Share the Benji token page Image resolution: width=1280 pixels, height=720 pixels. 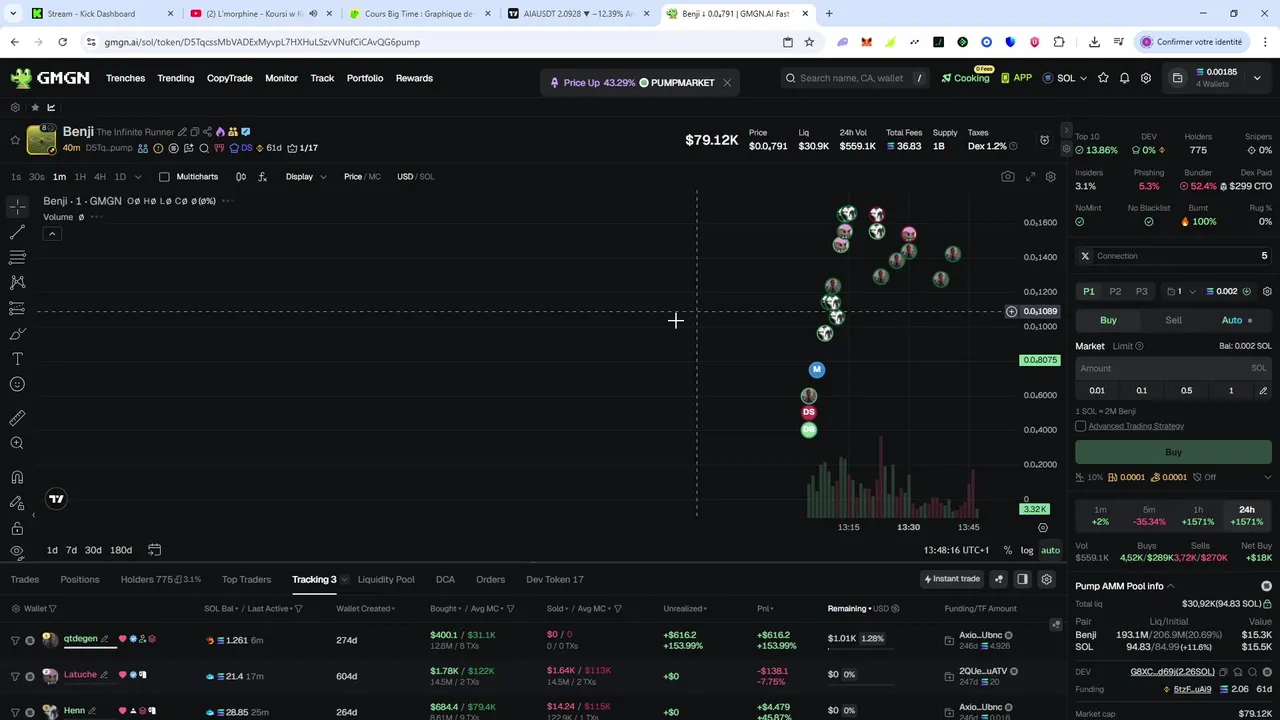coord(207,132)
